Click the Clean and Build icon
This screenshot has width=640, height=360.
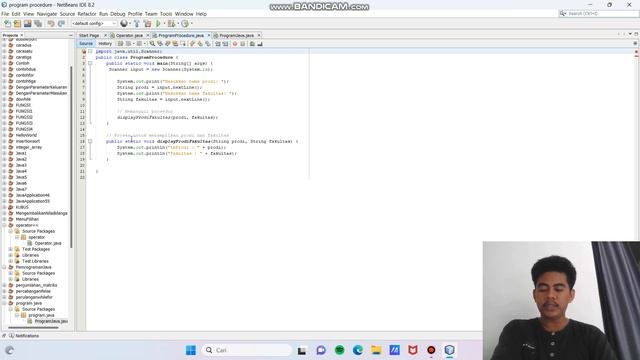[147, 24]
